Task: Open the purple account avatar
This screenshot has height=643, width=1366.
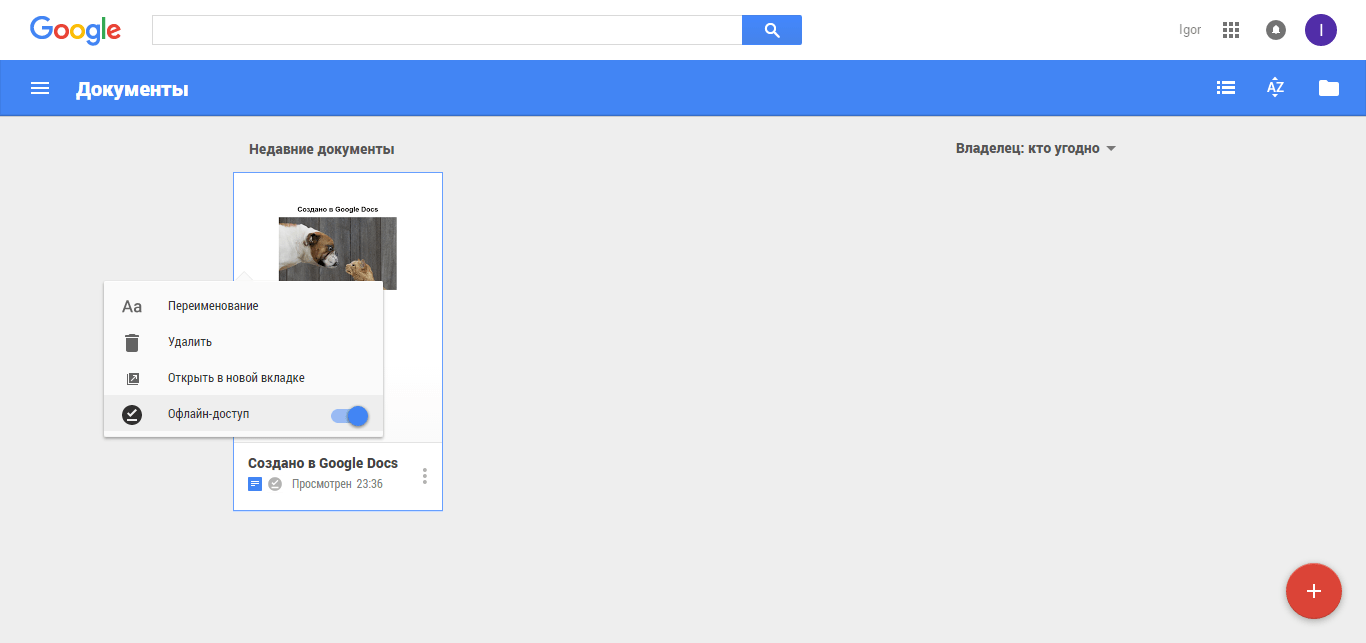Action: point(1320,30)
